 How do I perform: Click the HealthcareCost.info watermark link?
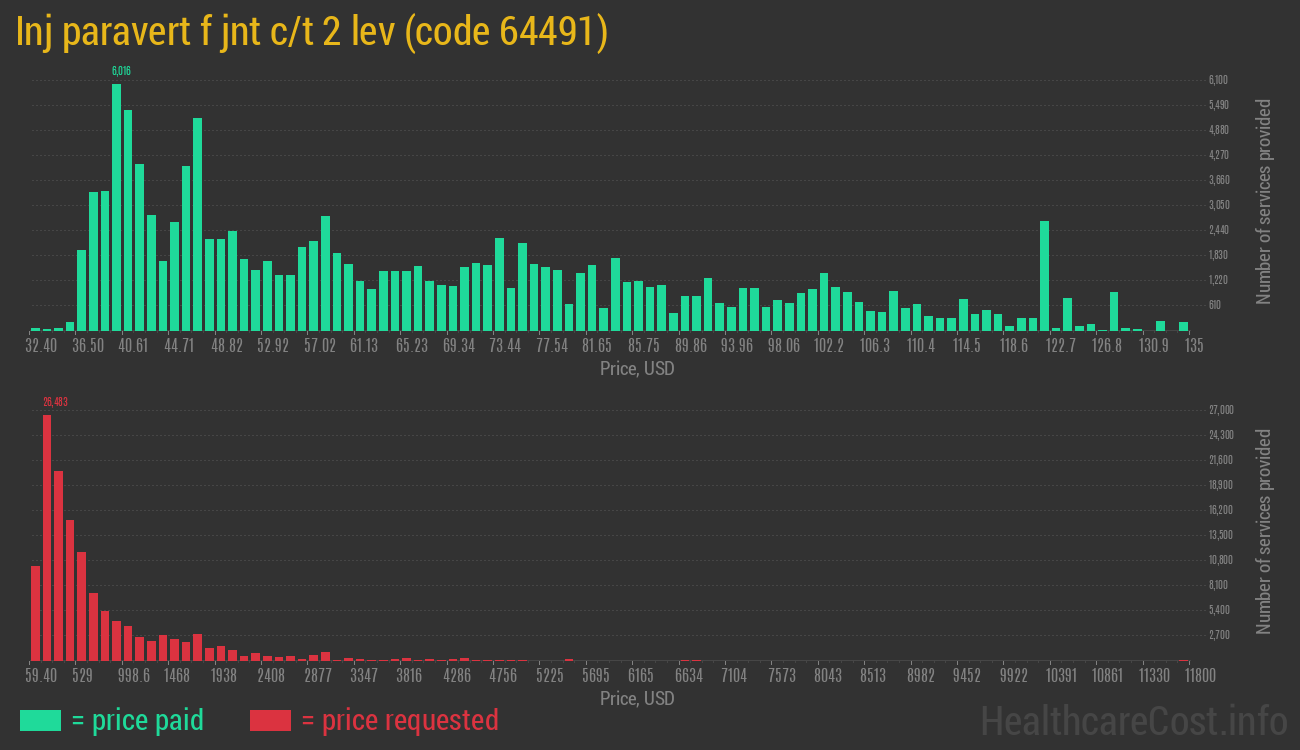coord(1133,720)
